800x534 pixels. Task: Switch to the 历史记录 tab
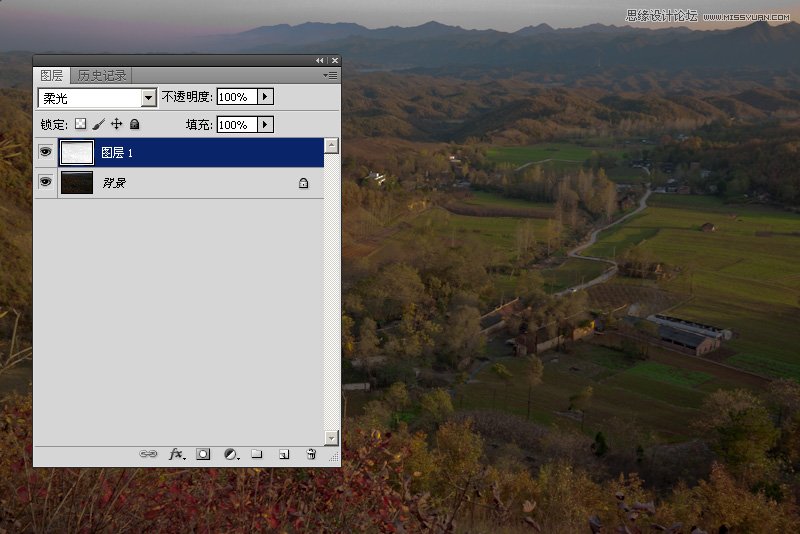click(x=102, y=75)
